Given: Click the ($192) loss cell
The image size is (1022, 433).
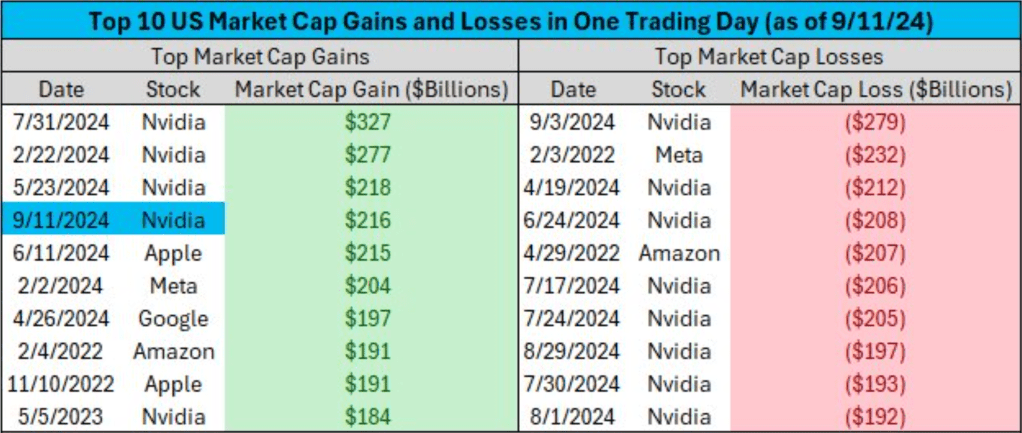Looking at the screenshot, I should [x=875, y=416].
